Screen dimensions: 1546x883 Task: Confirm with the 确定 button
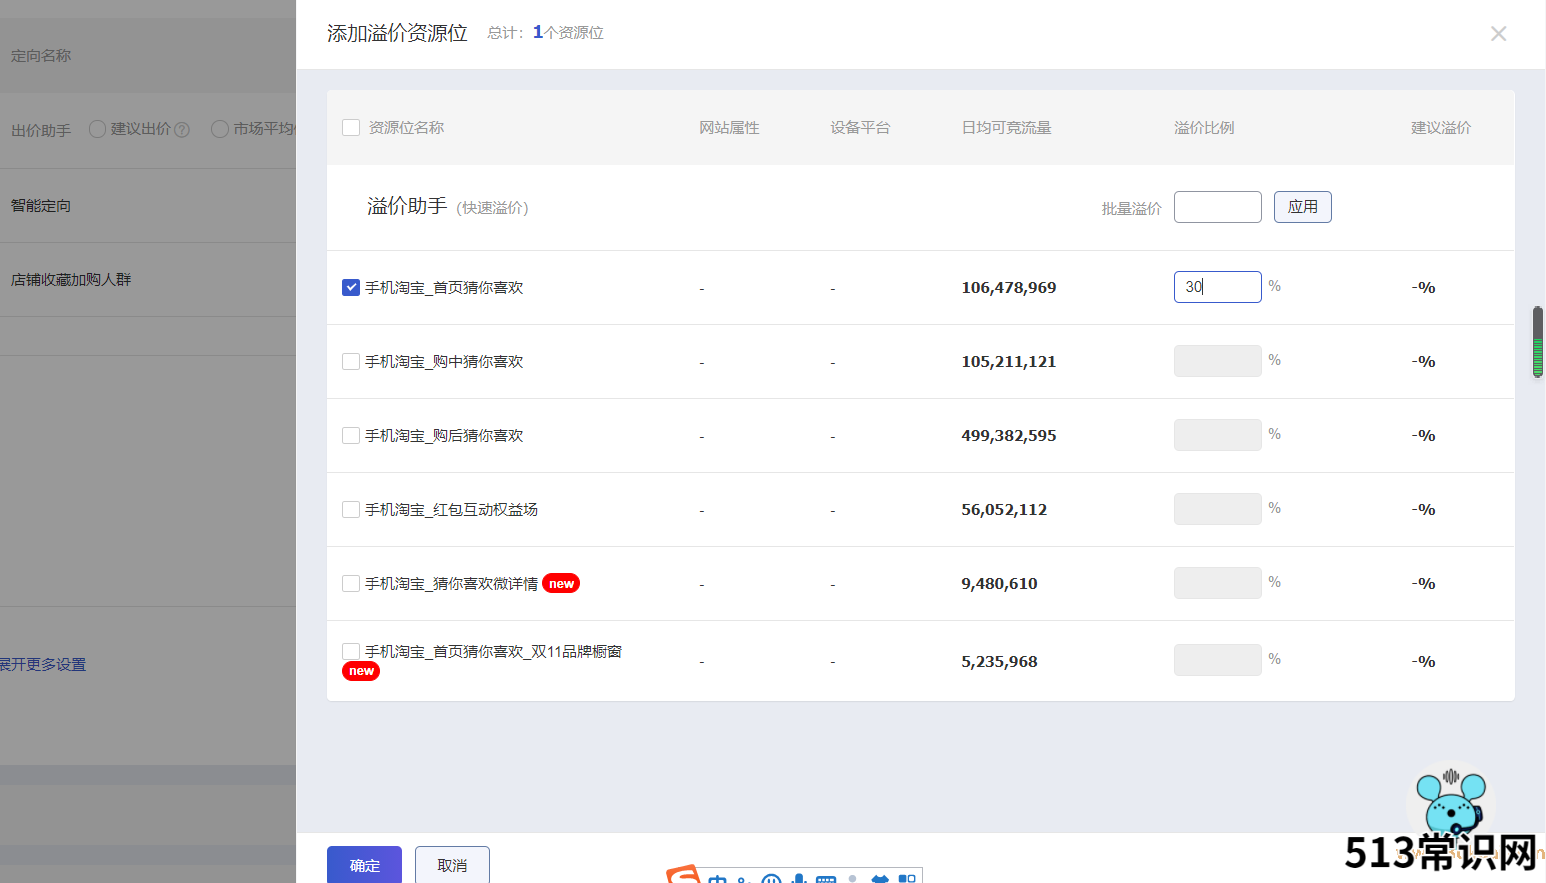364,865
